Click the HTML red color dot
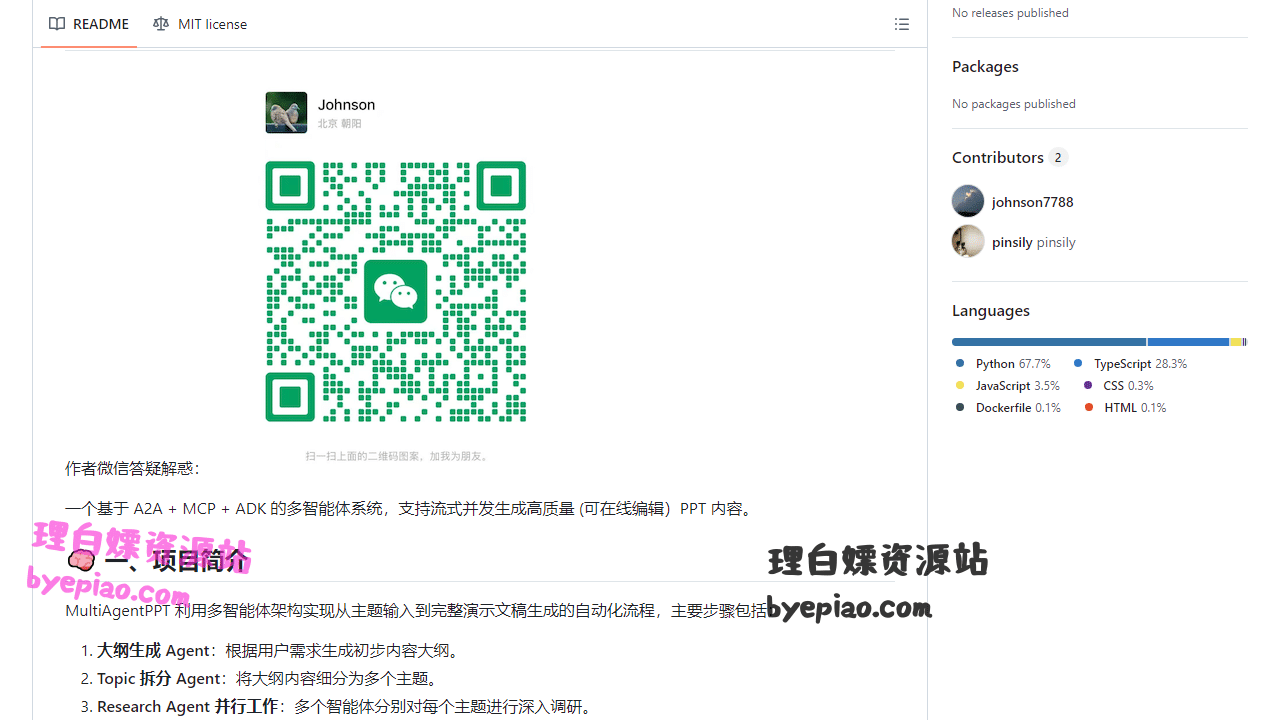1280x720 pixels. coord(1089,408)
